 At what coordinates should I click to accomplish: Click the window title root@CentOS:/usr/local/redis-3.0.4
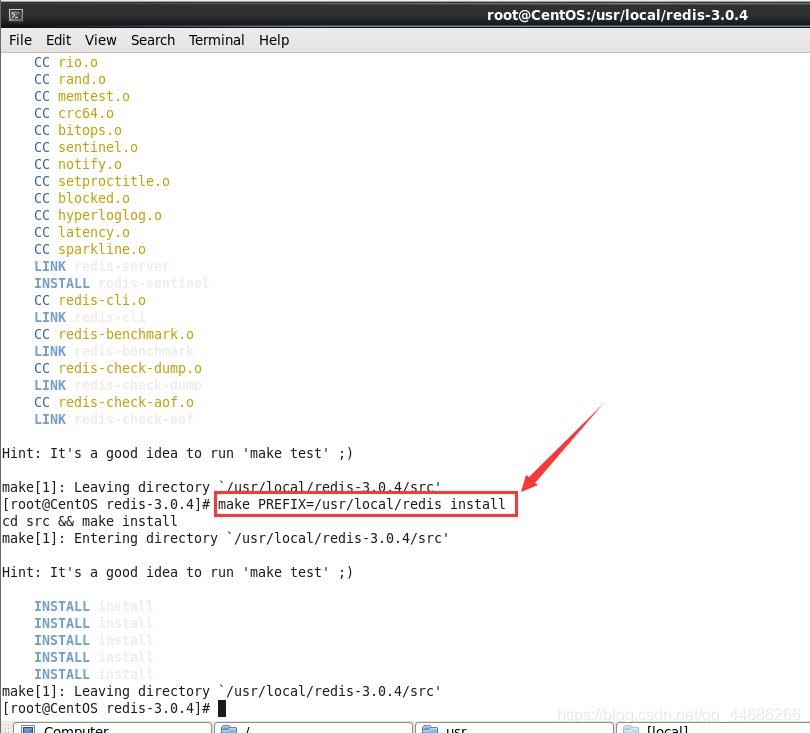point(617,15)
